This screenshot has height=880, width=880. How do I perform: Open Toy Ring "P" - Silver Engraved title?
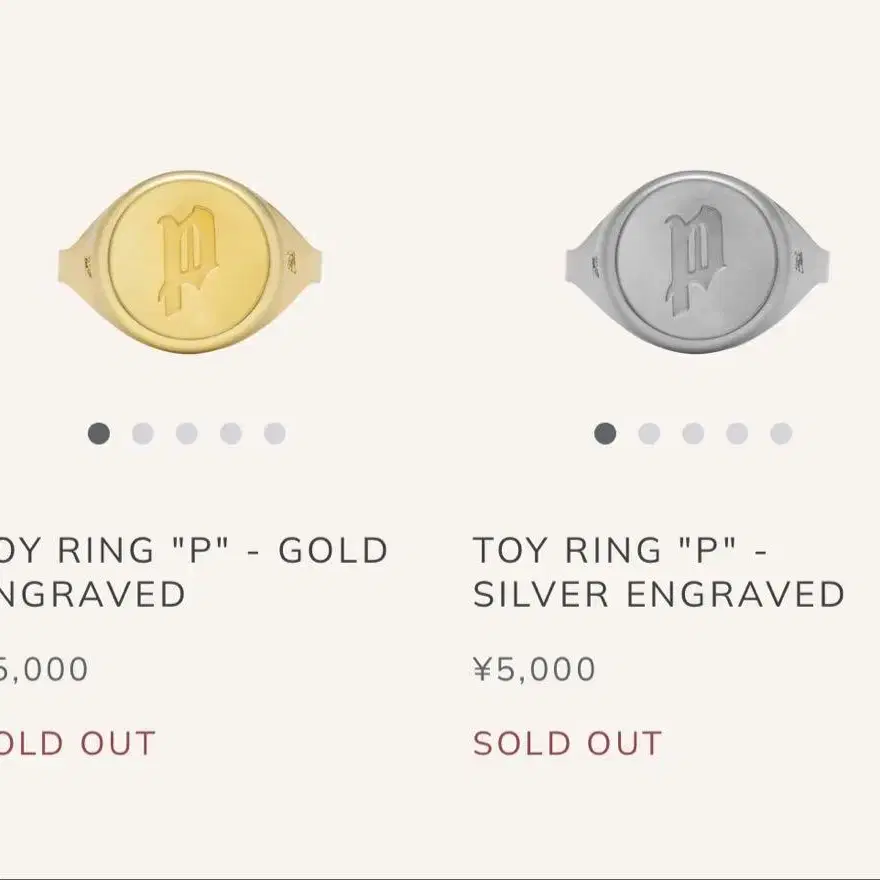pyautogui.click(x=658, y=572)
